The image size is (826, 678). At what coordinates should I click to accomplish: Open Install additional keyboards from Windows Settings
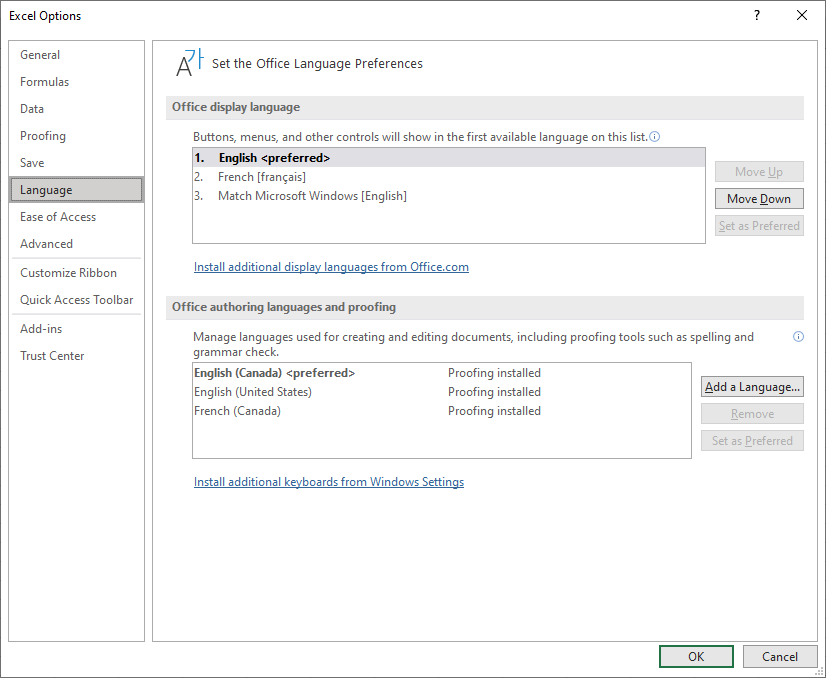[329, 481]
